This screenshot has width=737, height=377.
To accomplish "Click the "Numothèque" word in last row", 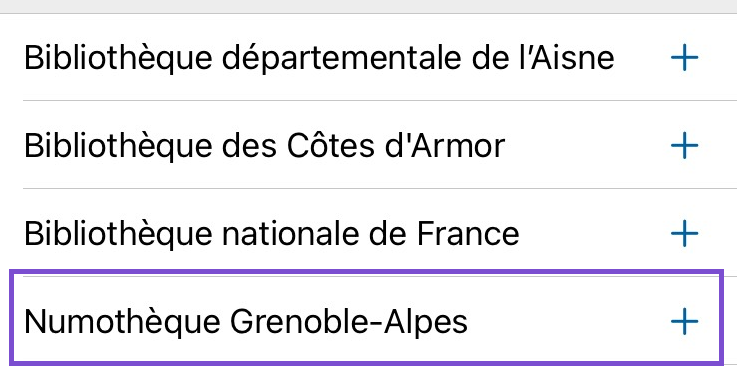I will coord(122,322).
